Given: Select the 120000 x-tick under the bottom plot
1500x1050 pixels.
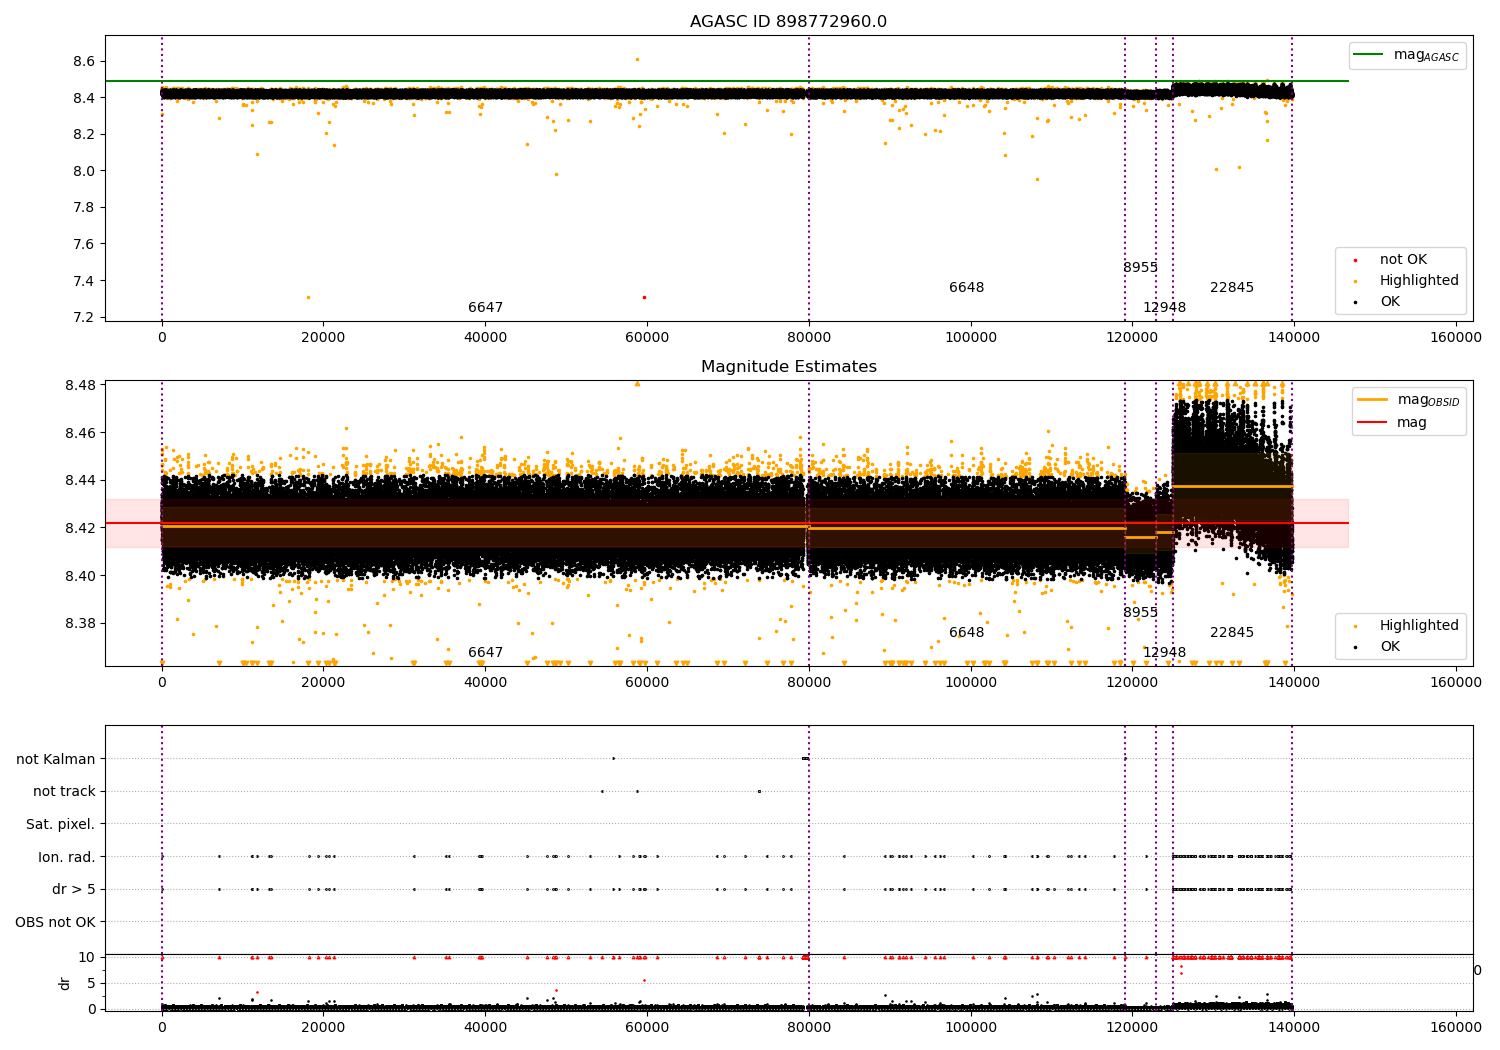Looking at the screenshot, I should coord(1133,1026).
